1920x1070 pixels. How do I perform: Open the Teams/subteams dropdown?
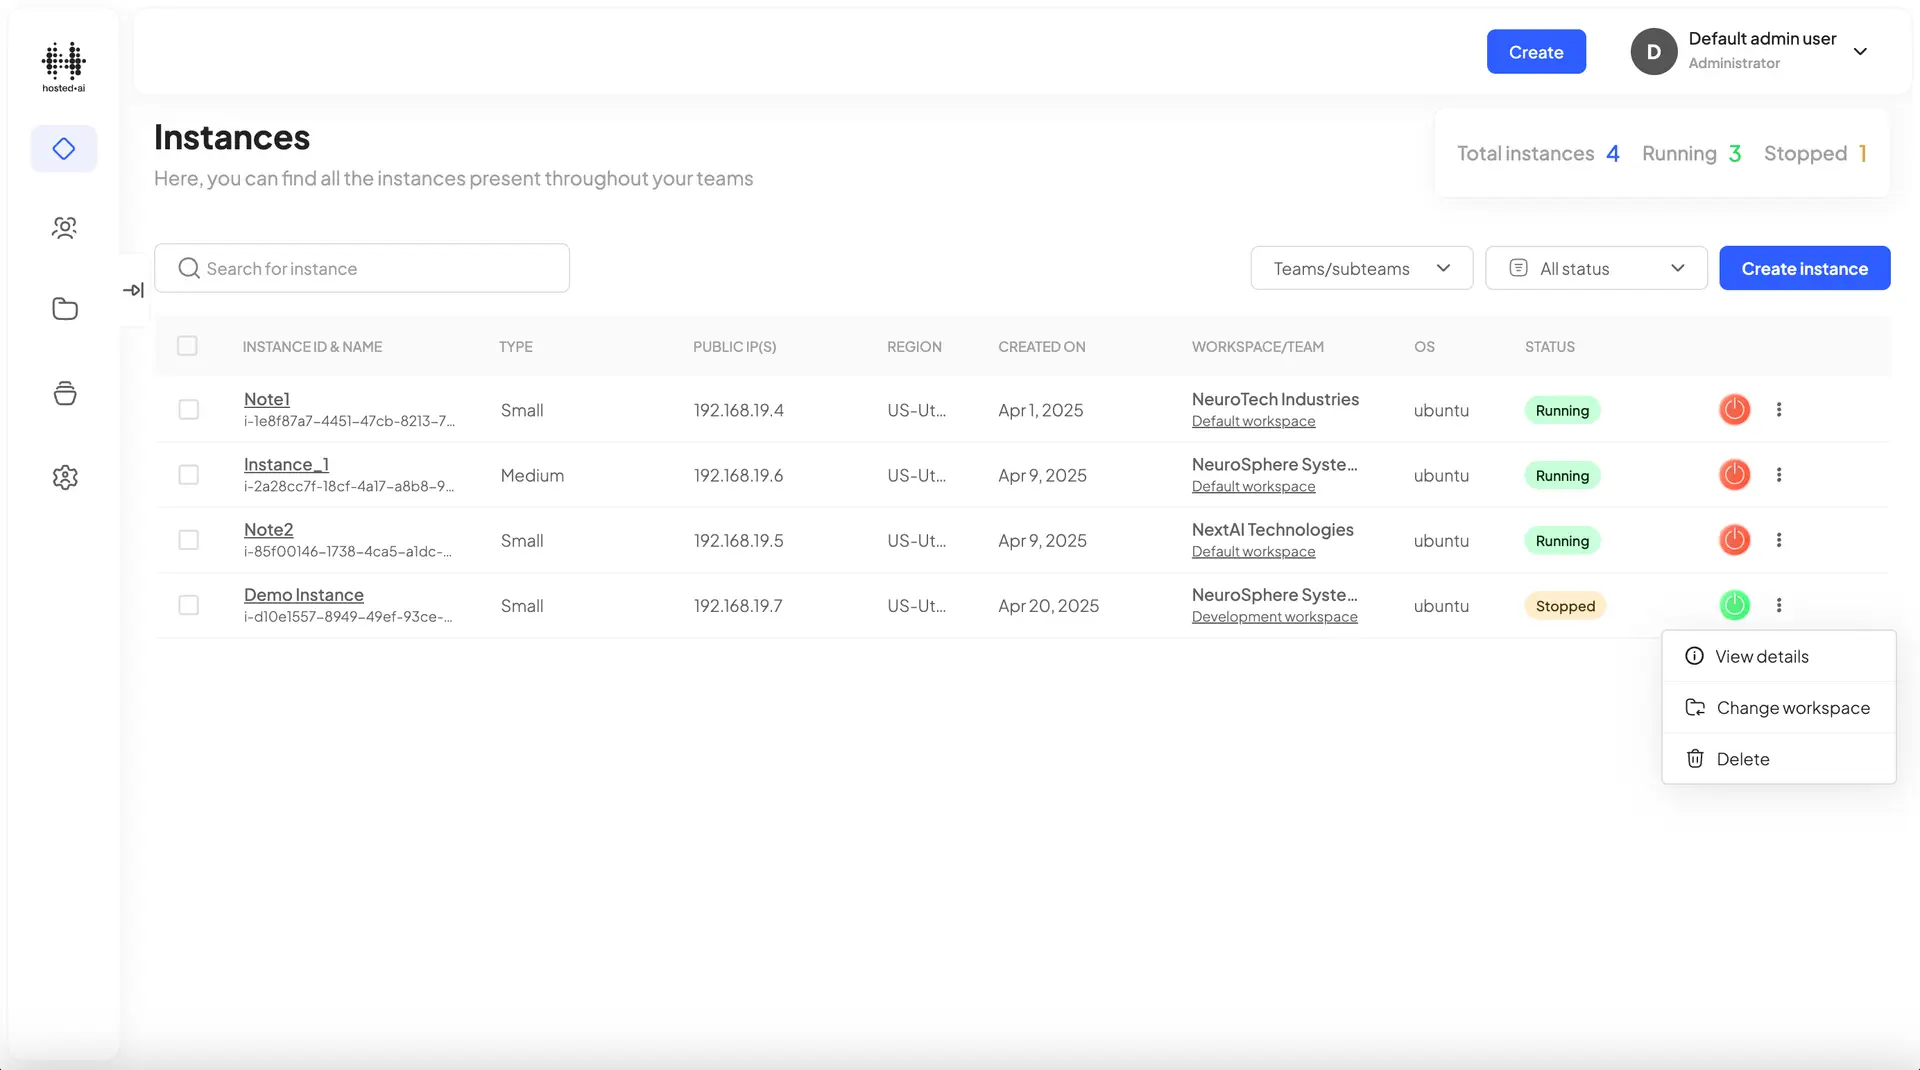pyautogui.click(x=1361, y=268)
